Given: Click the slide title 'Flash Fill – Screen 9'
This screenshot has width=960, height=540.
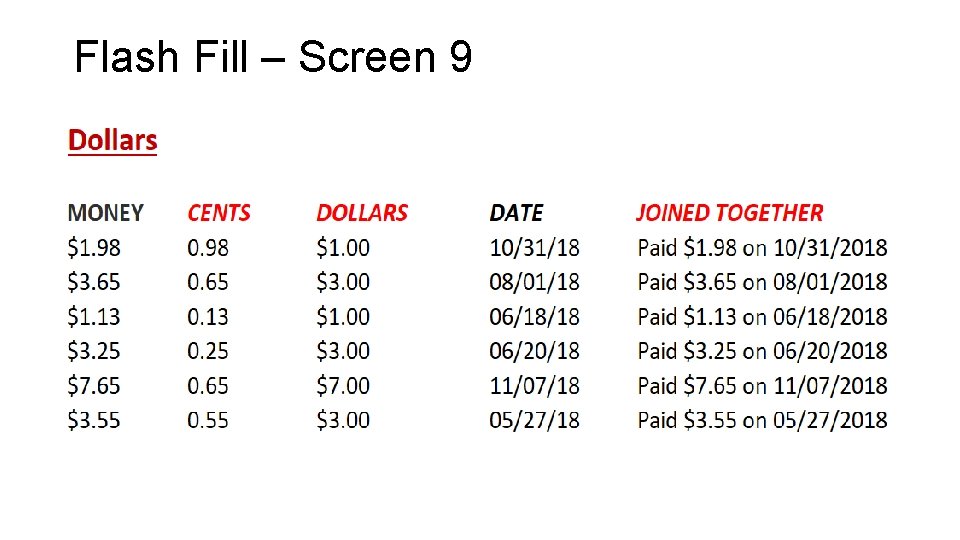Looking at the screenshot, I should pos(273,57).
